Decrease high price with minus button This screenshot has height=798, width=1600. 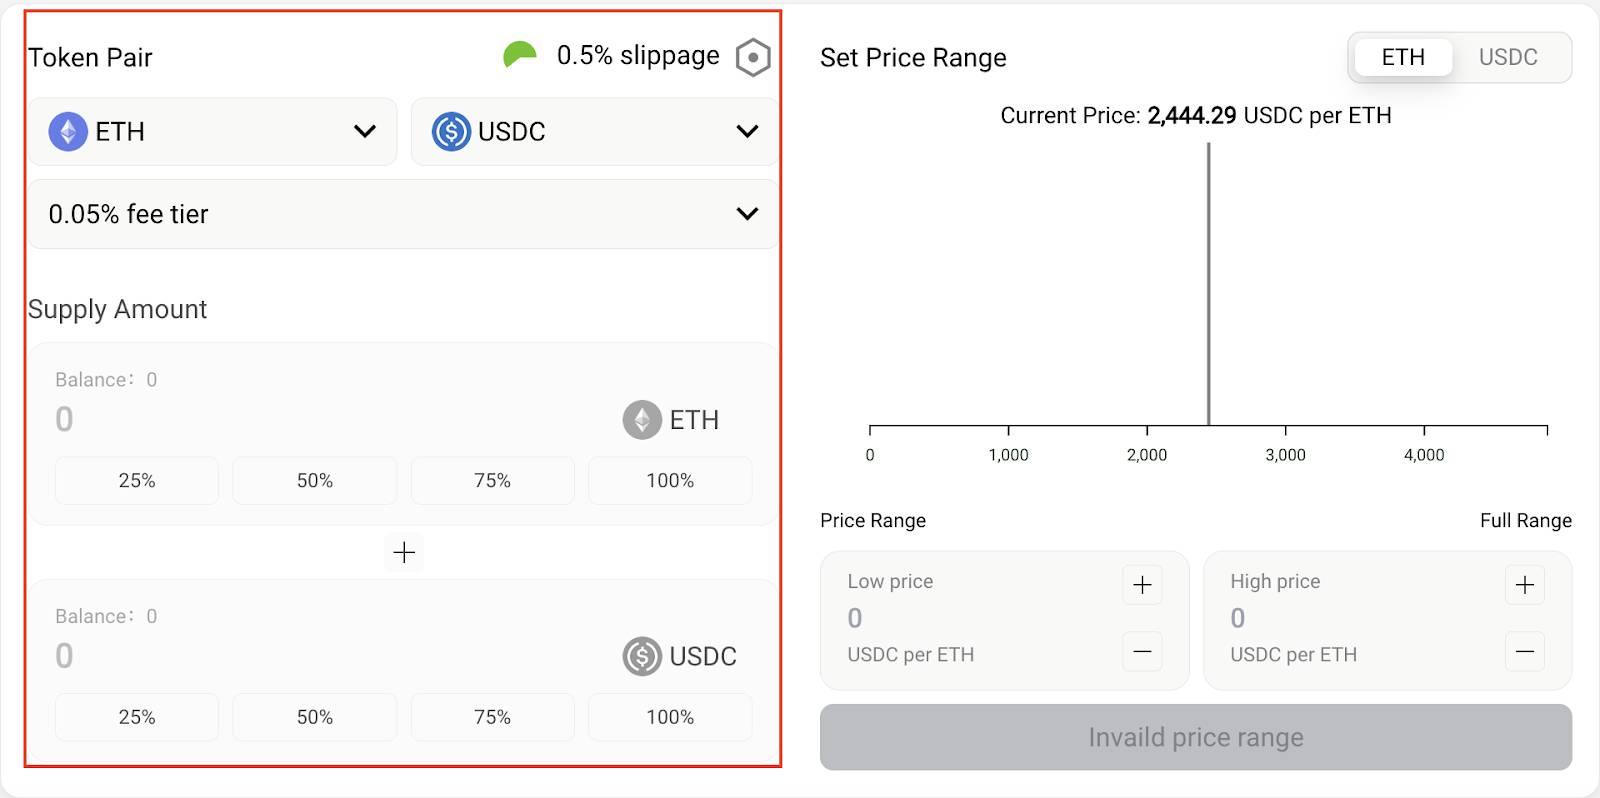(x=1525, y=652)
